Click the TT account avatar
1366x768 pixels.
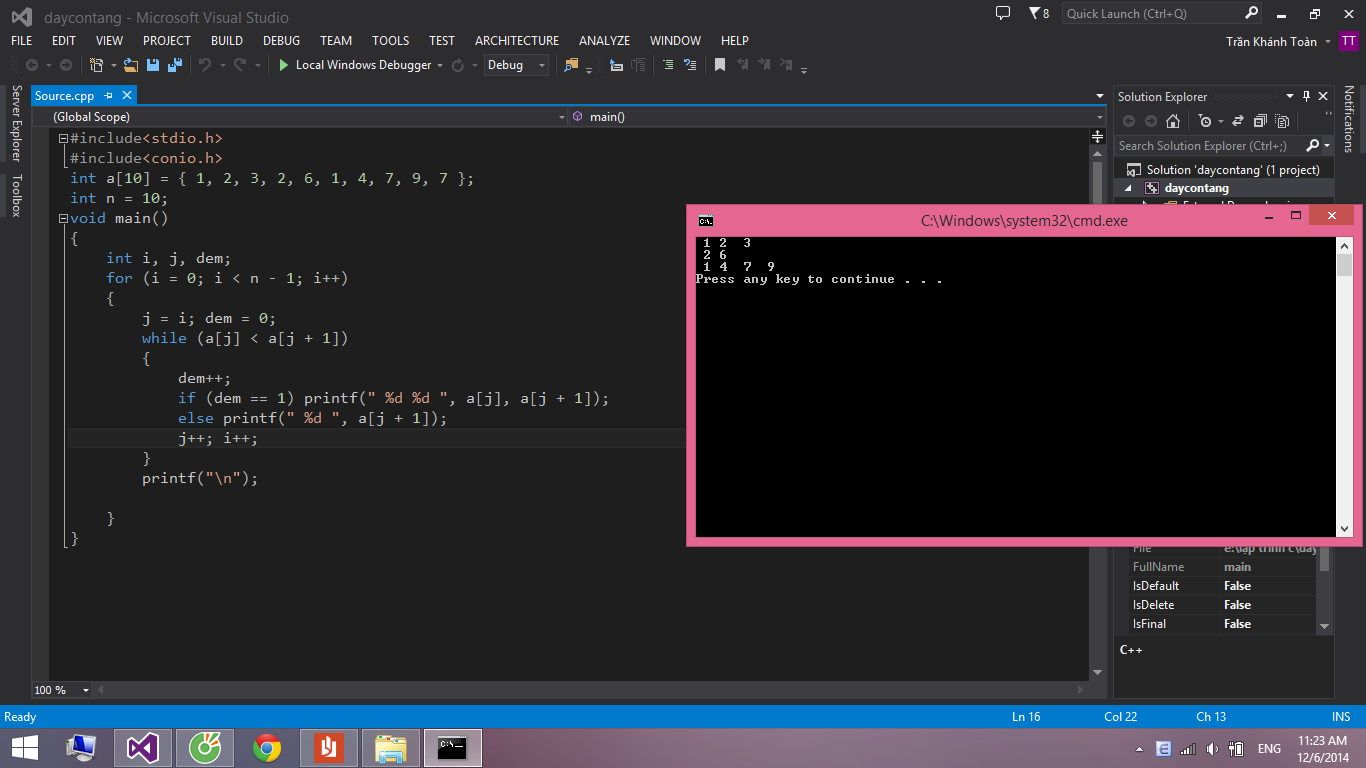point(1349,42)
